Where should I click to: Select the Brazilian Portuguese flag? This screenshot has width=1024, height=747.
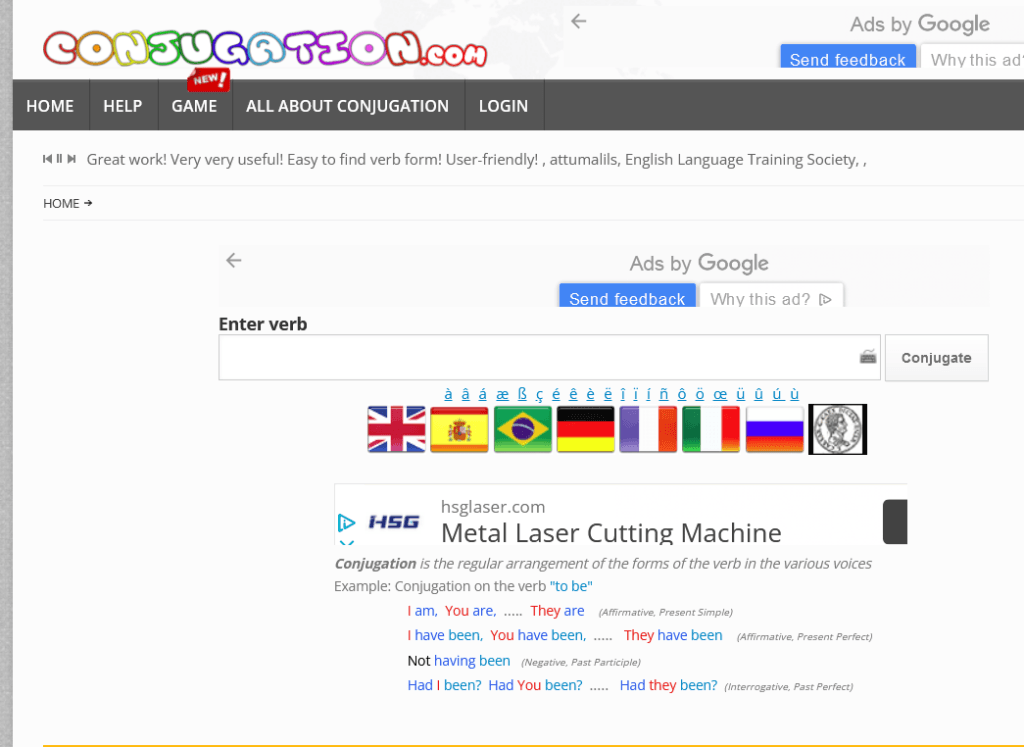(x=522, y=429)
